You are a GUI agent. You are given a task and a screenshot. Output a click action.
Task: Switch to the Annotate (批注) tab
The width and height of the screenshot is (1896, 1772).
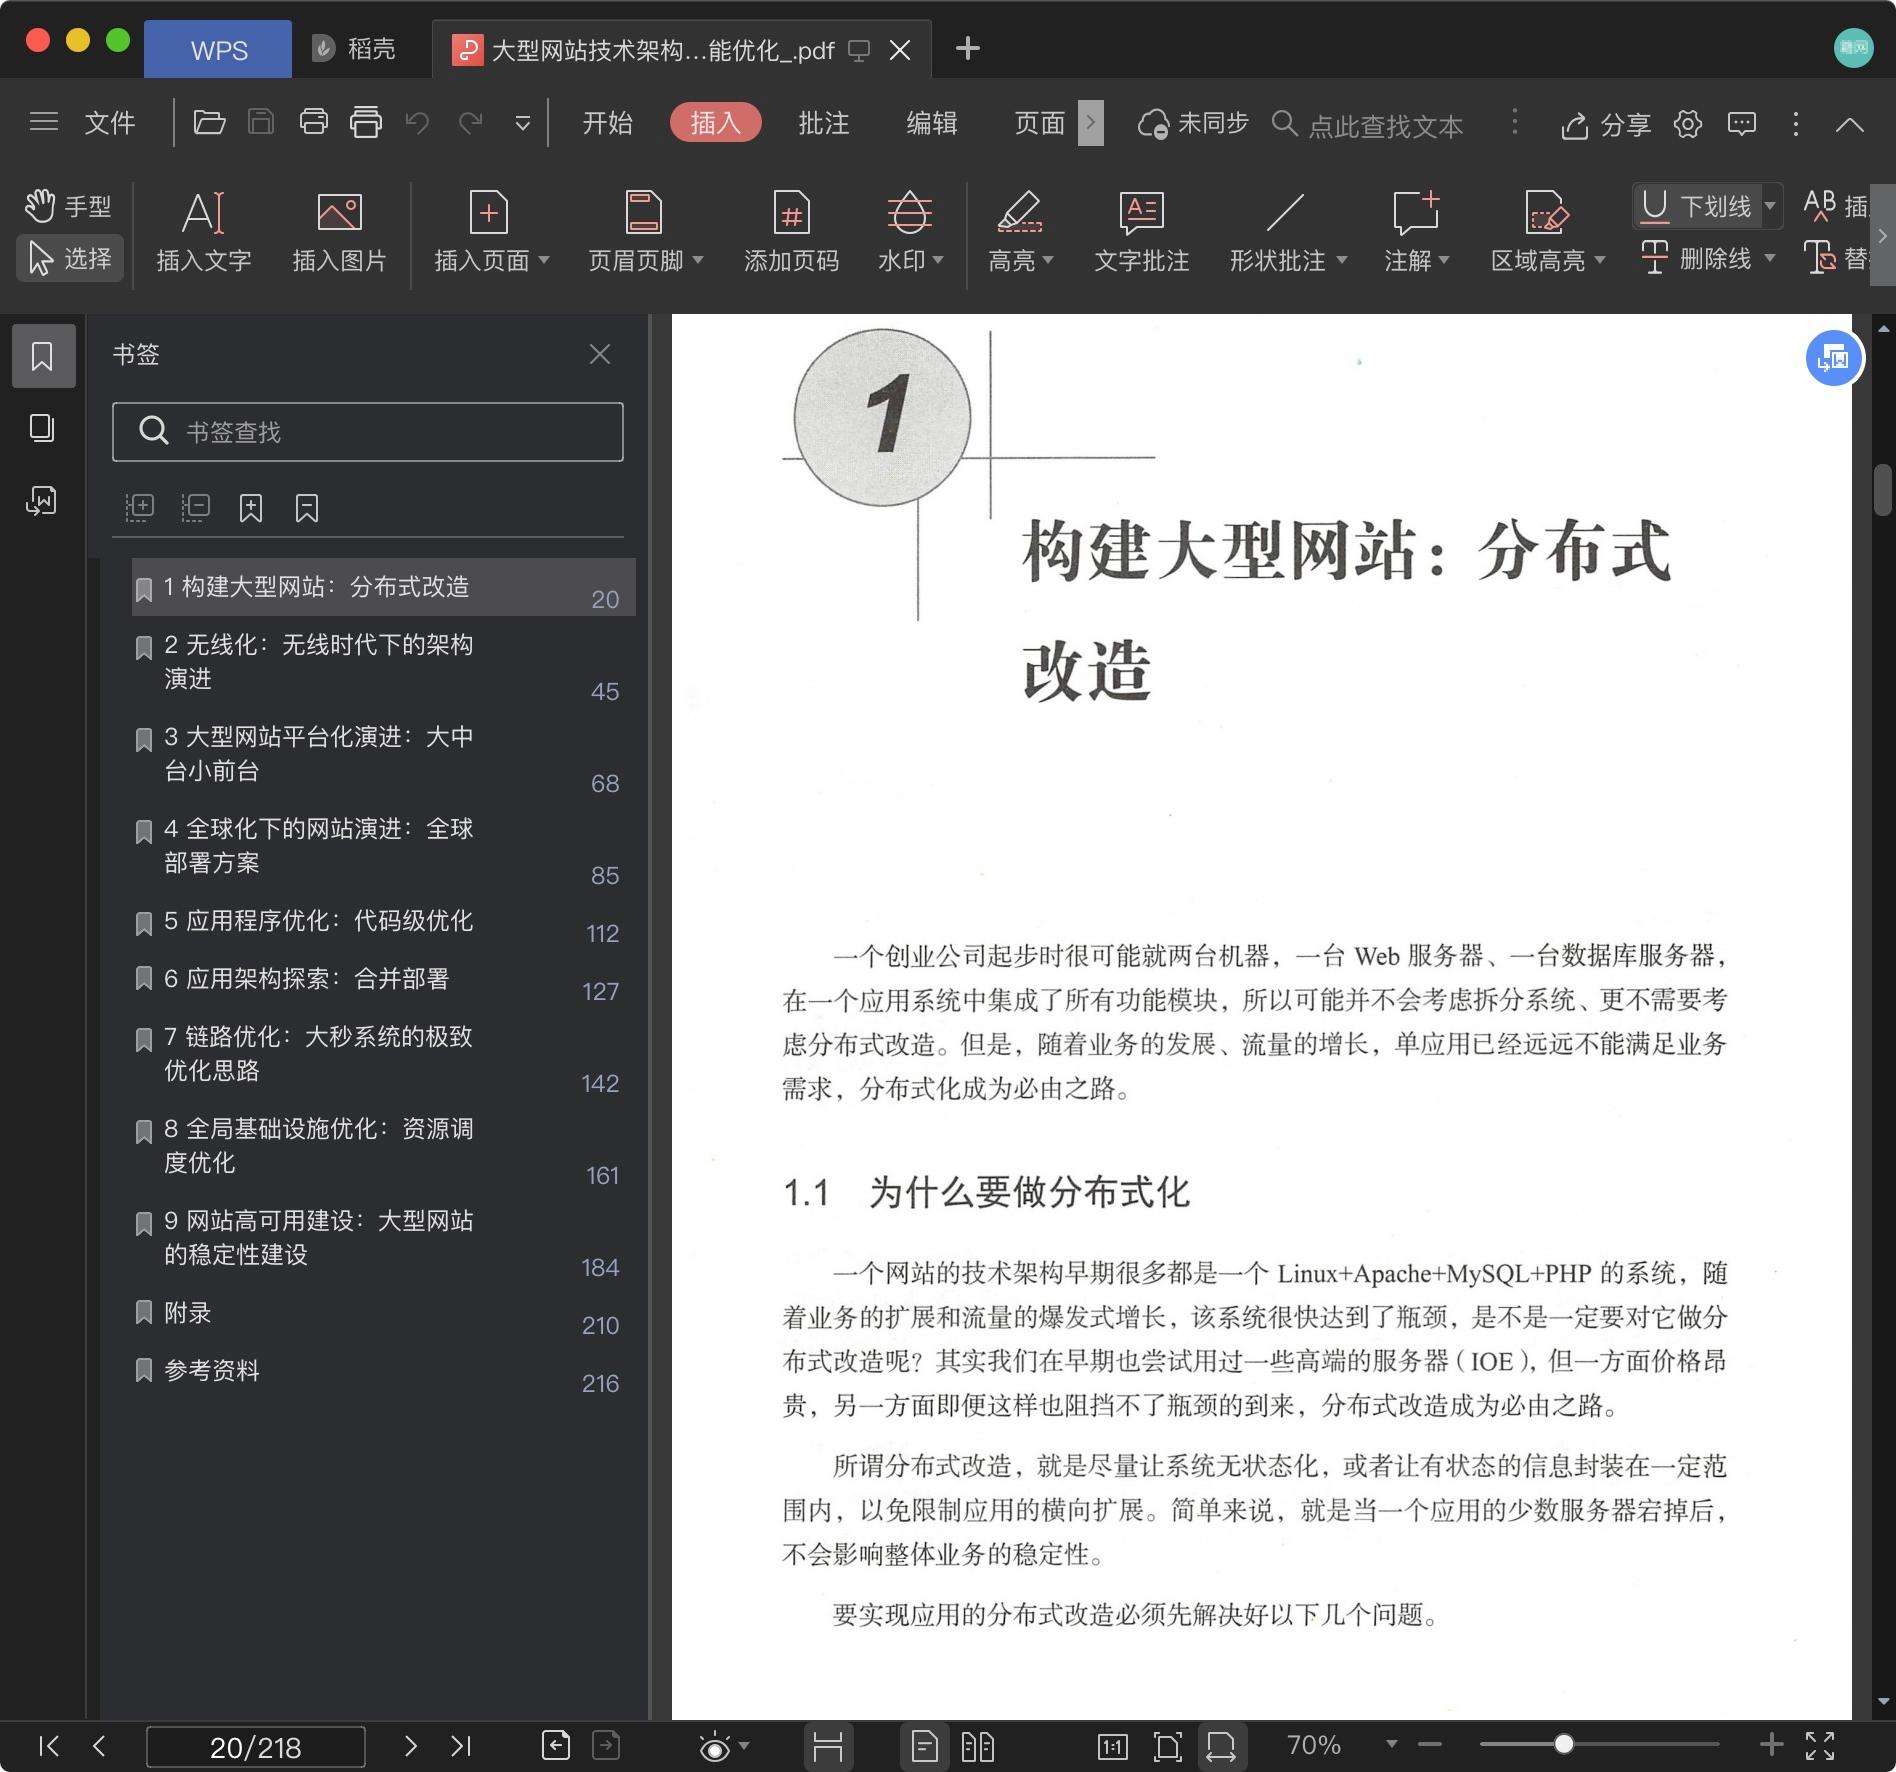point(824,123)
